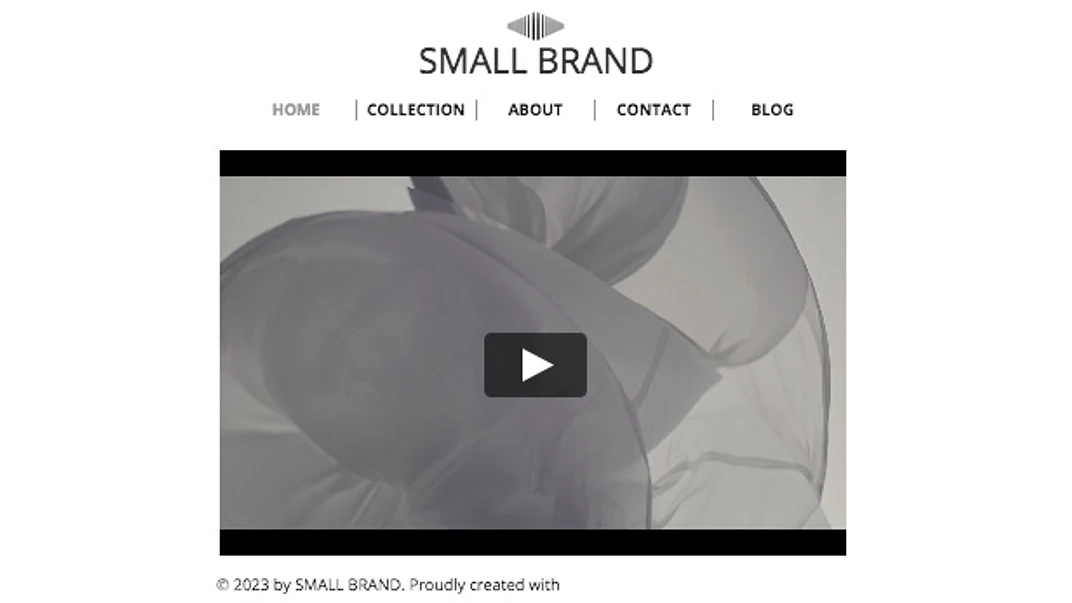
Task: Play the video with center play button
Action: 535,365
